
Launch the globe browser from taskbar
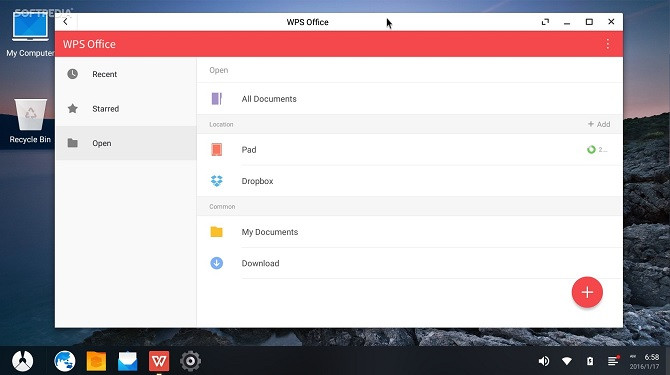tap(65, 361)
